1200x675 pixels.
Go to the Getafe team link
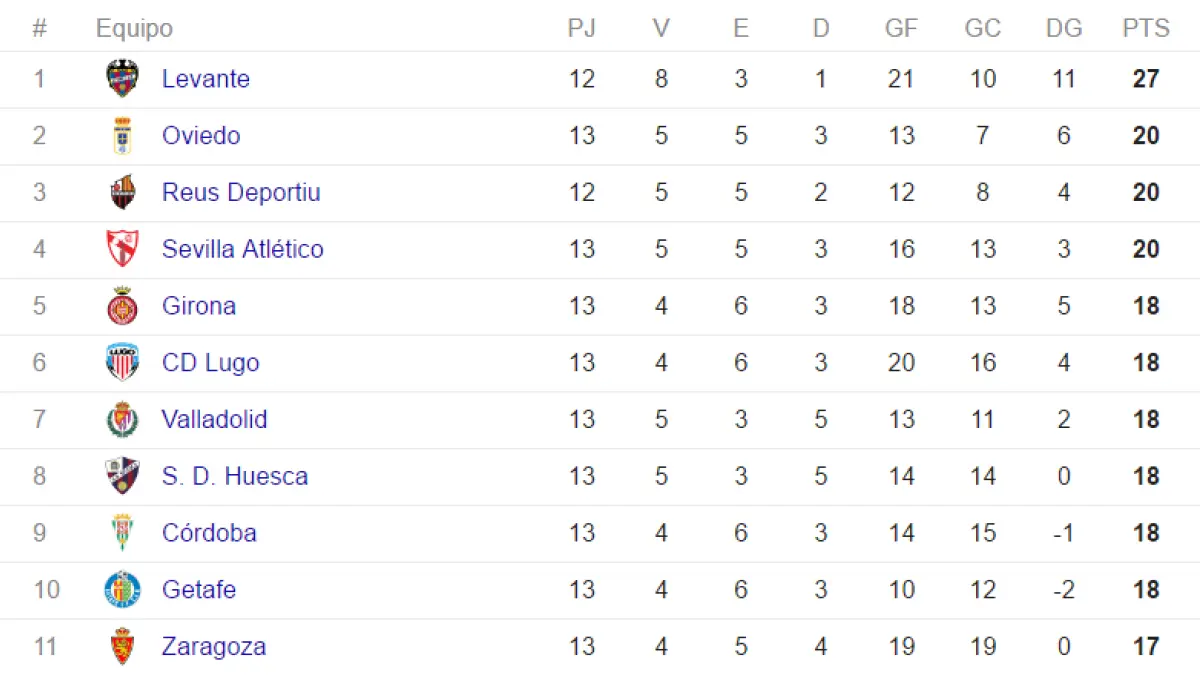(199, 589)
